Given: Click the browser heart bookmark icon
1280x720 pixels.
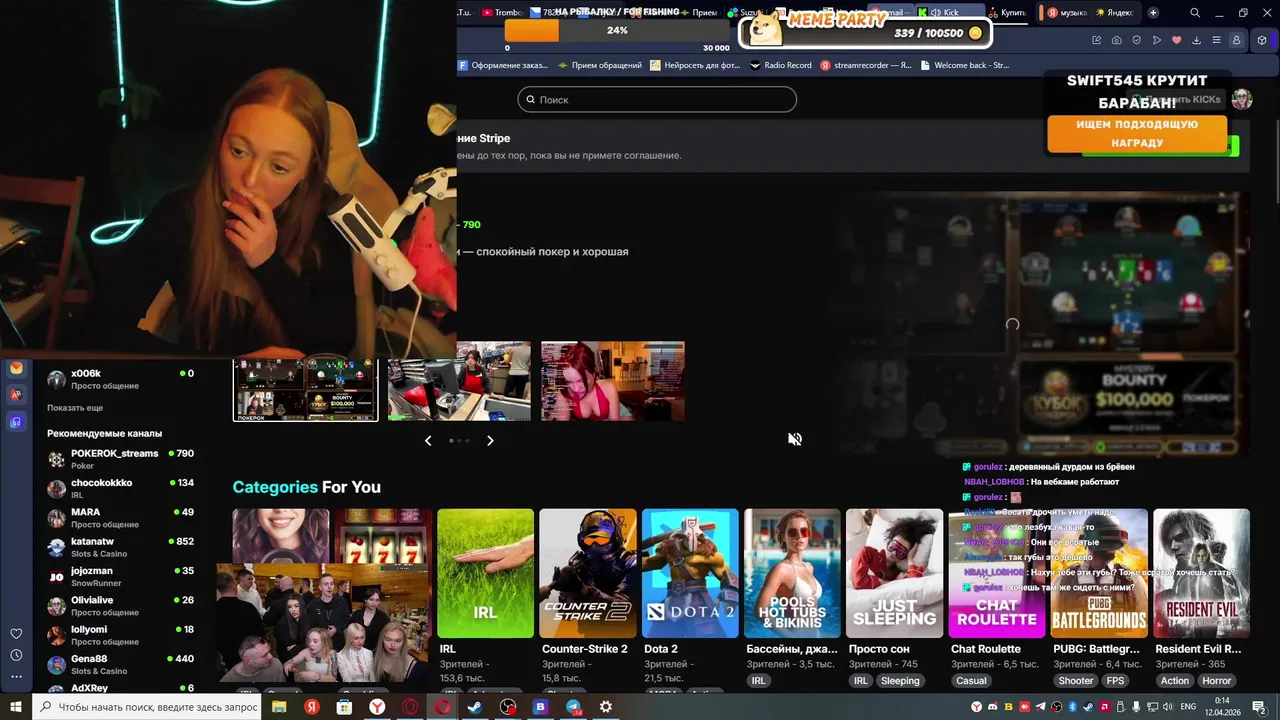Looking at the screenshot, I should [1176, 40].
